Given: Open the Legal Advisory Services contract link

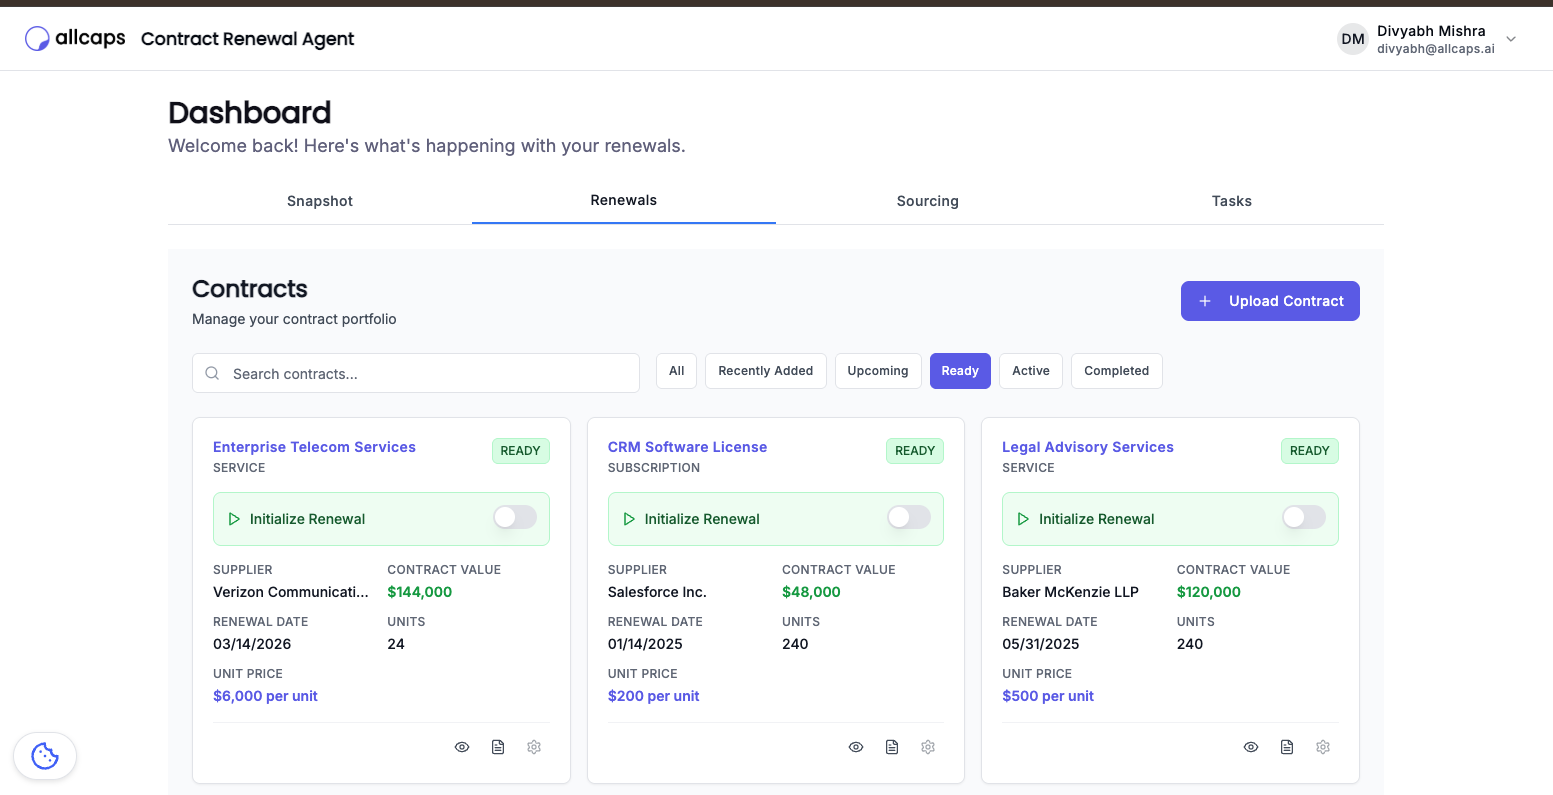Looking at the screenshot, I should point(1088,447).
